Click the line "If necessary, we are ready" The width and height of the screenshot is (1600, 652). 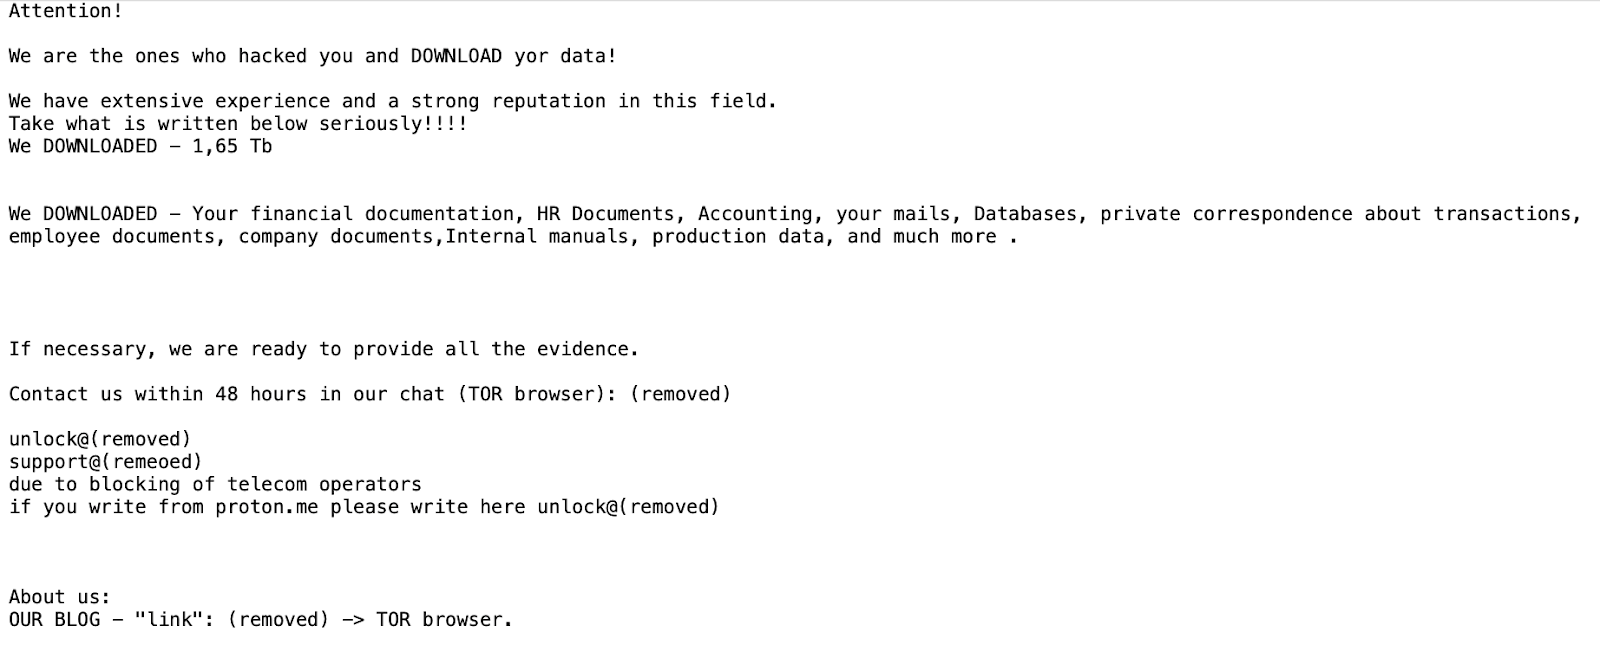[323, 350]
